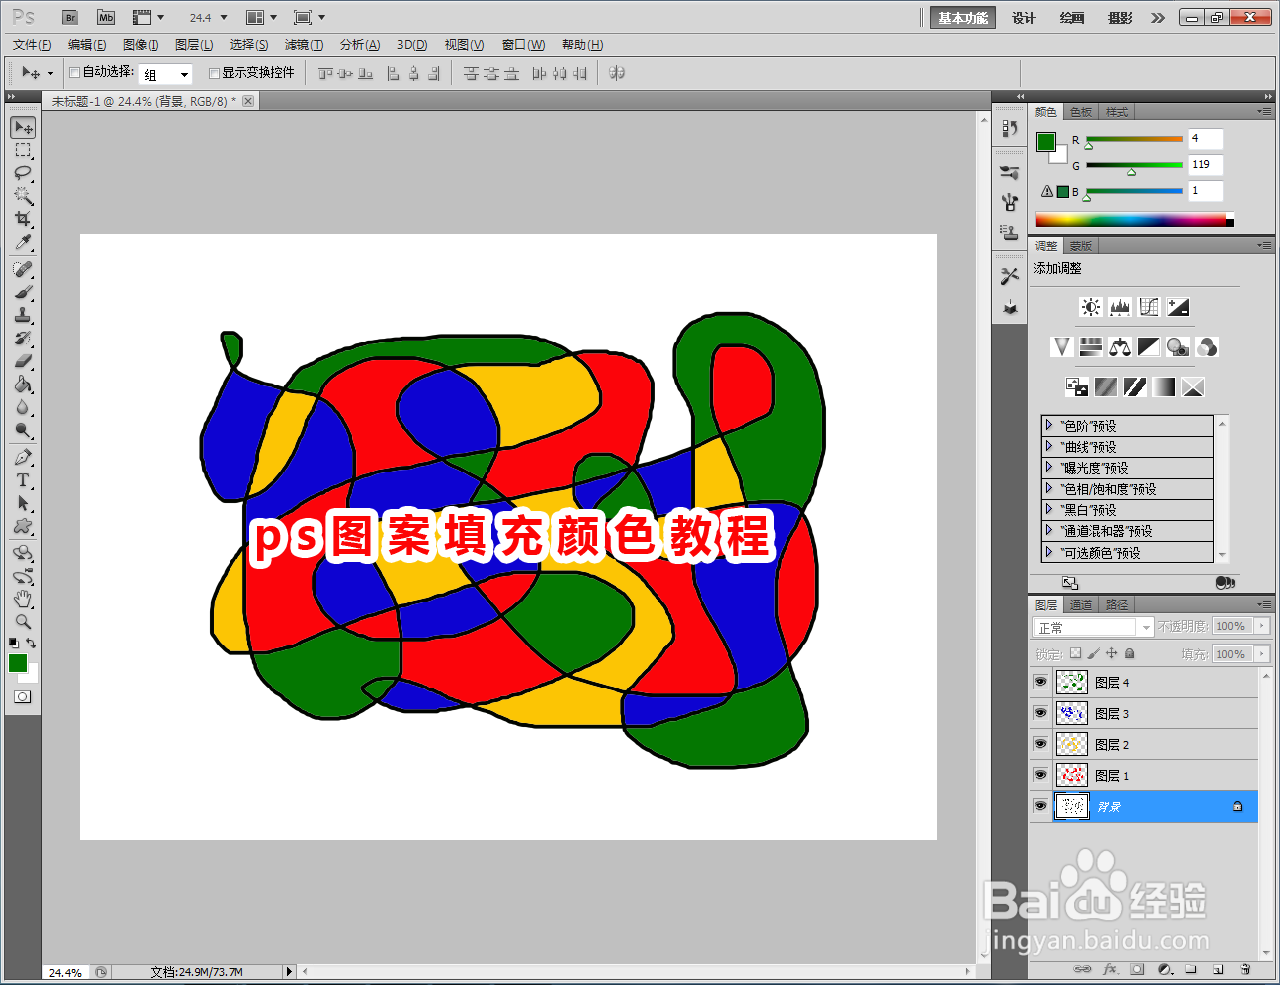Select the Eyedropper tool
The width and height of the screenshot is (1280, 985).
coord(23,242)
